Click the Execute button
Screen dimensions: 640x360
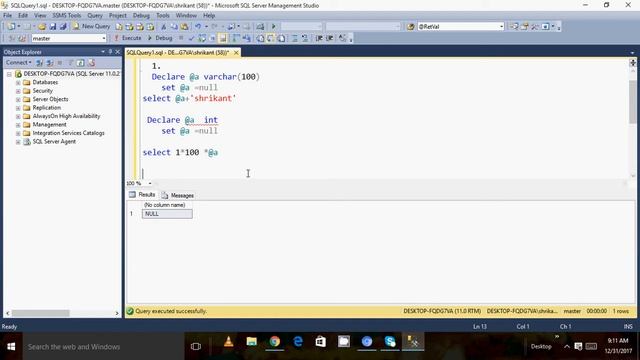click(127, 38)
